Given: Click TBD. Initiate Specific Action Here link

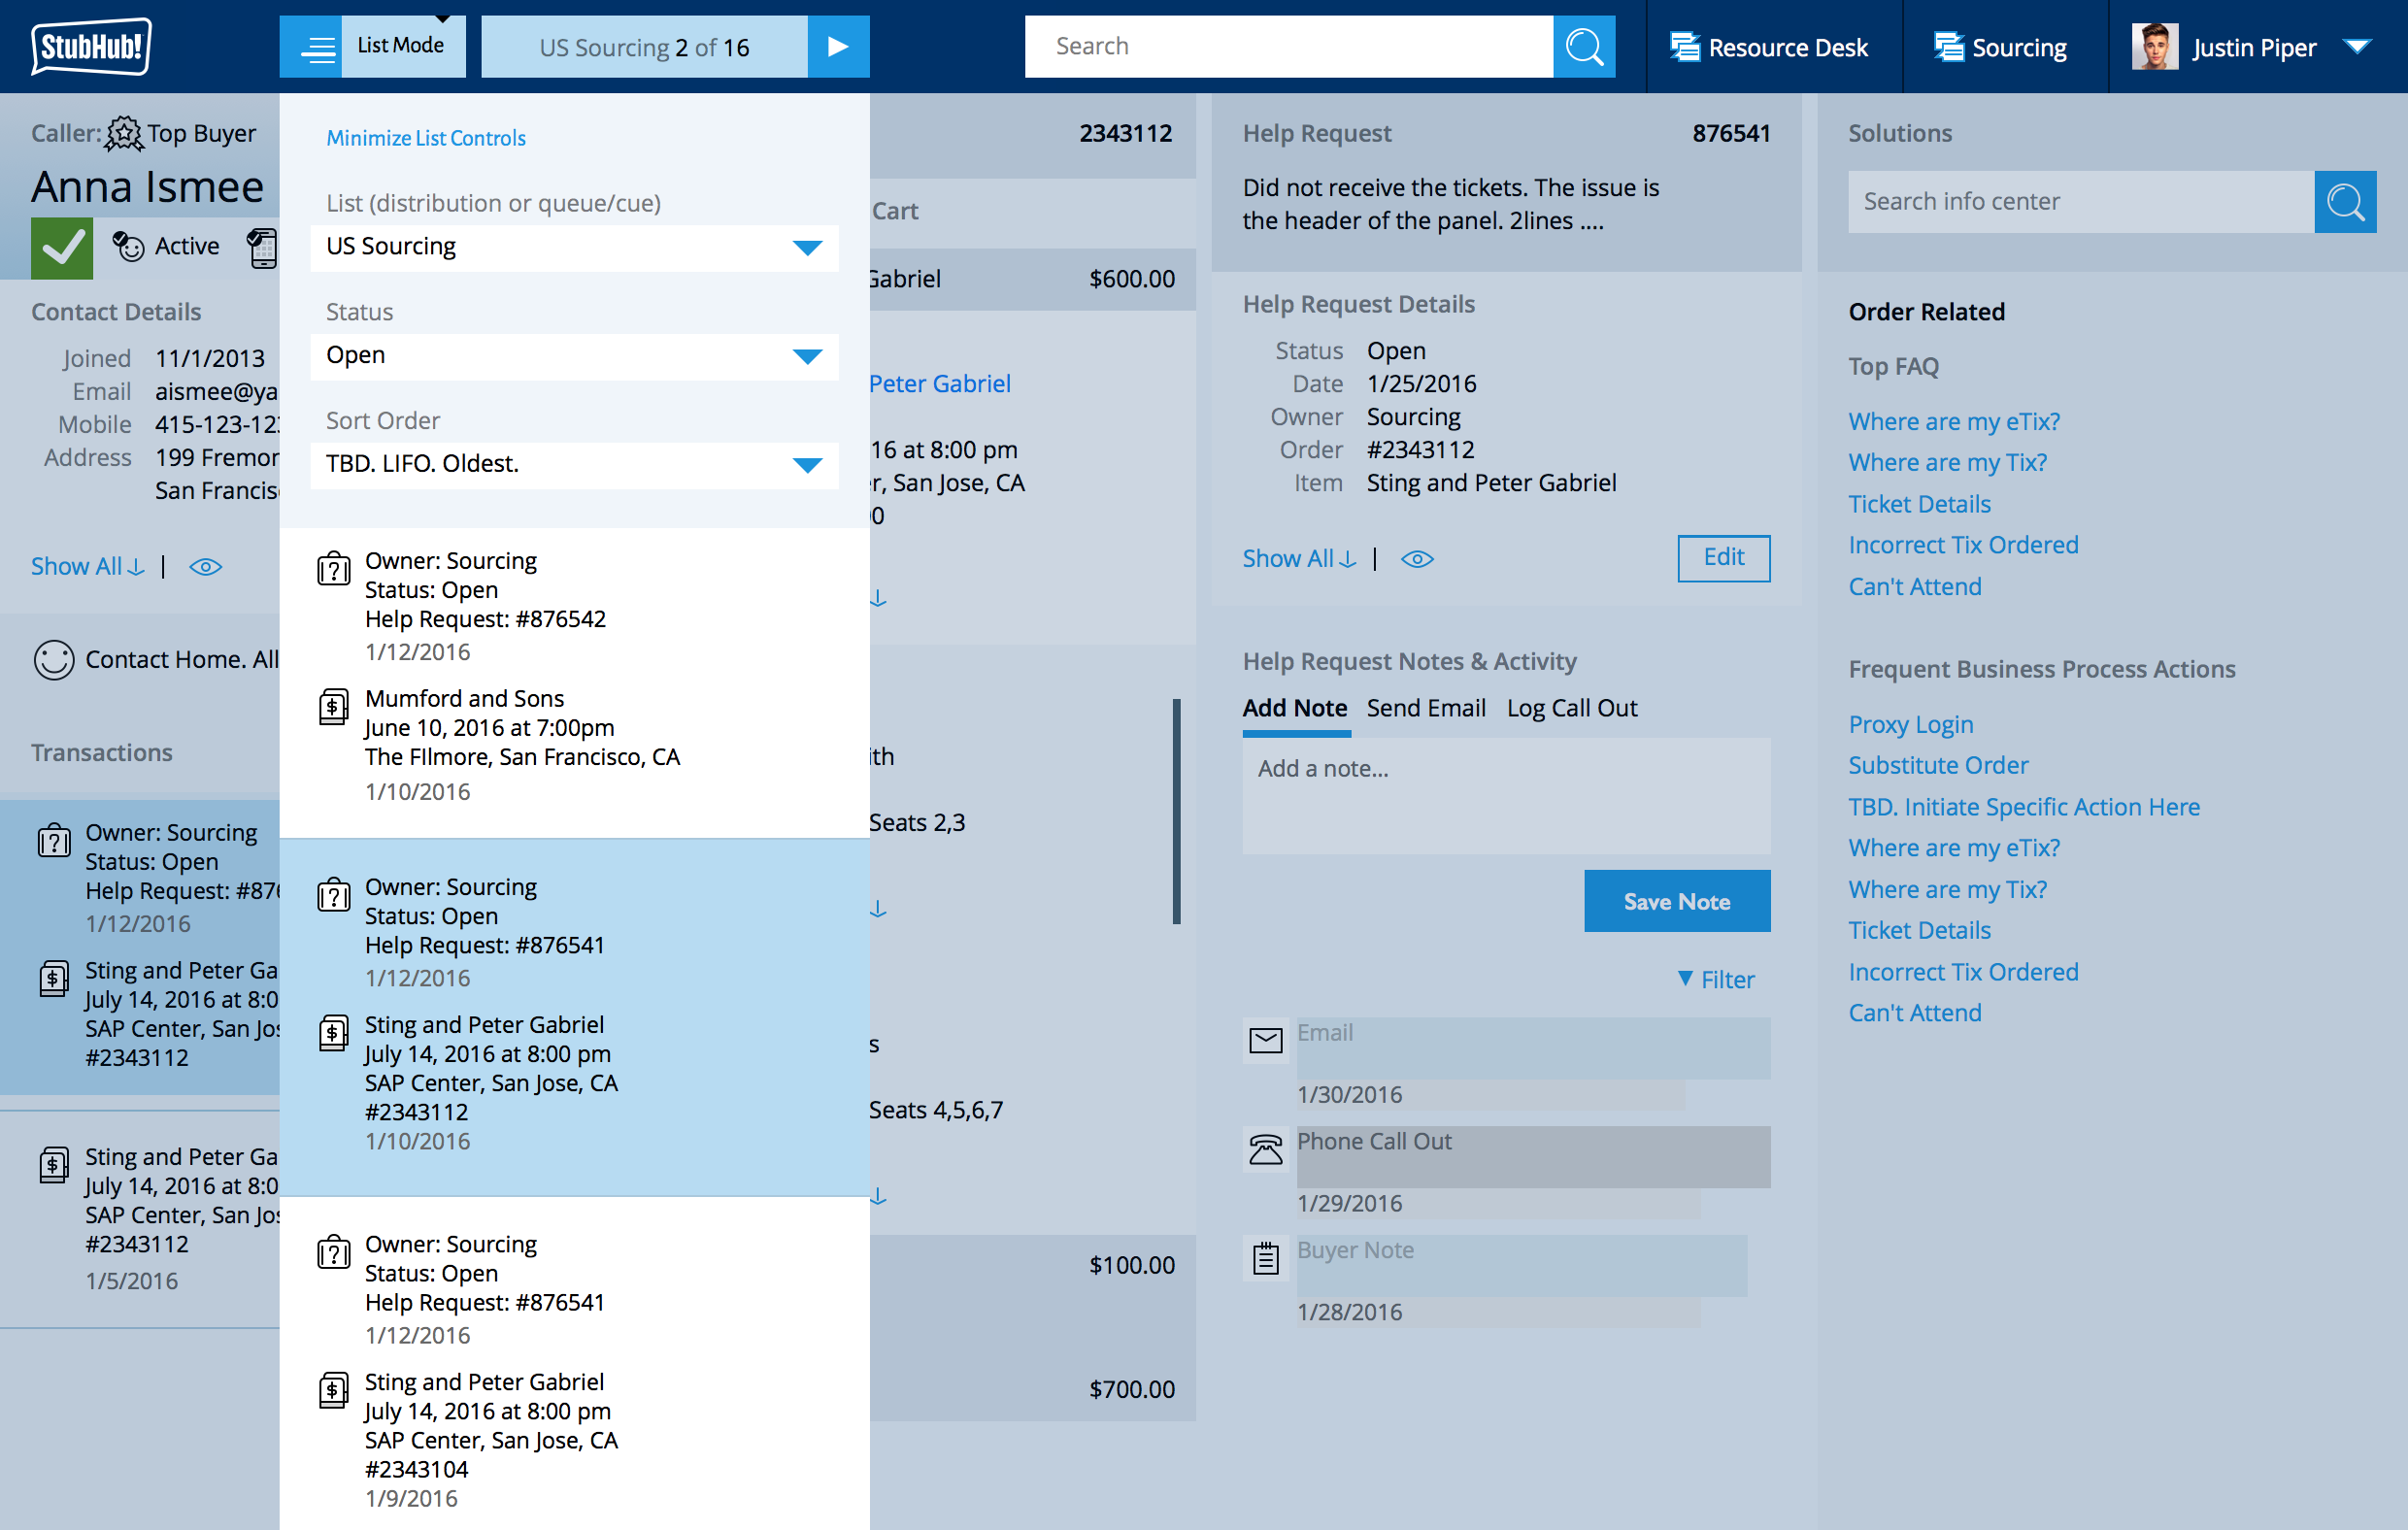Looking at the screenshot, I should point(2024,807).
